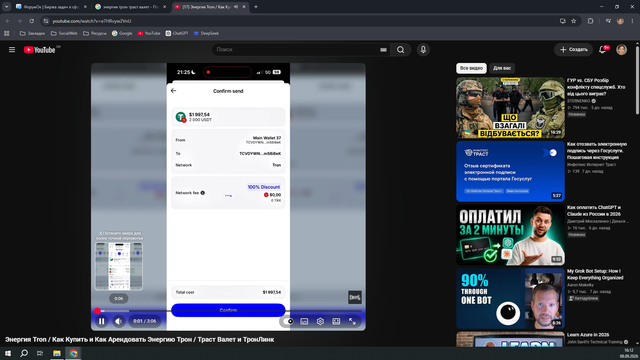This screenshot has width=640, height=360.
Task: Open the DeepSeek bookmark
Action: click(206, 33)
